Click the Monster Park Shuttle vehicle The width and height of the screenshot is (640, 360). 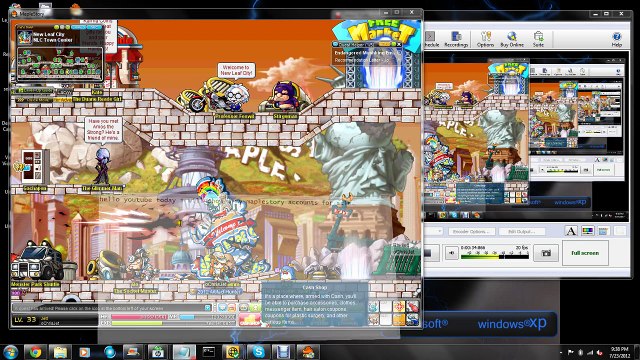click(x=36, y=260)
